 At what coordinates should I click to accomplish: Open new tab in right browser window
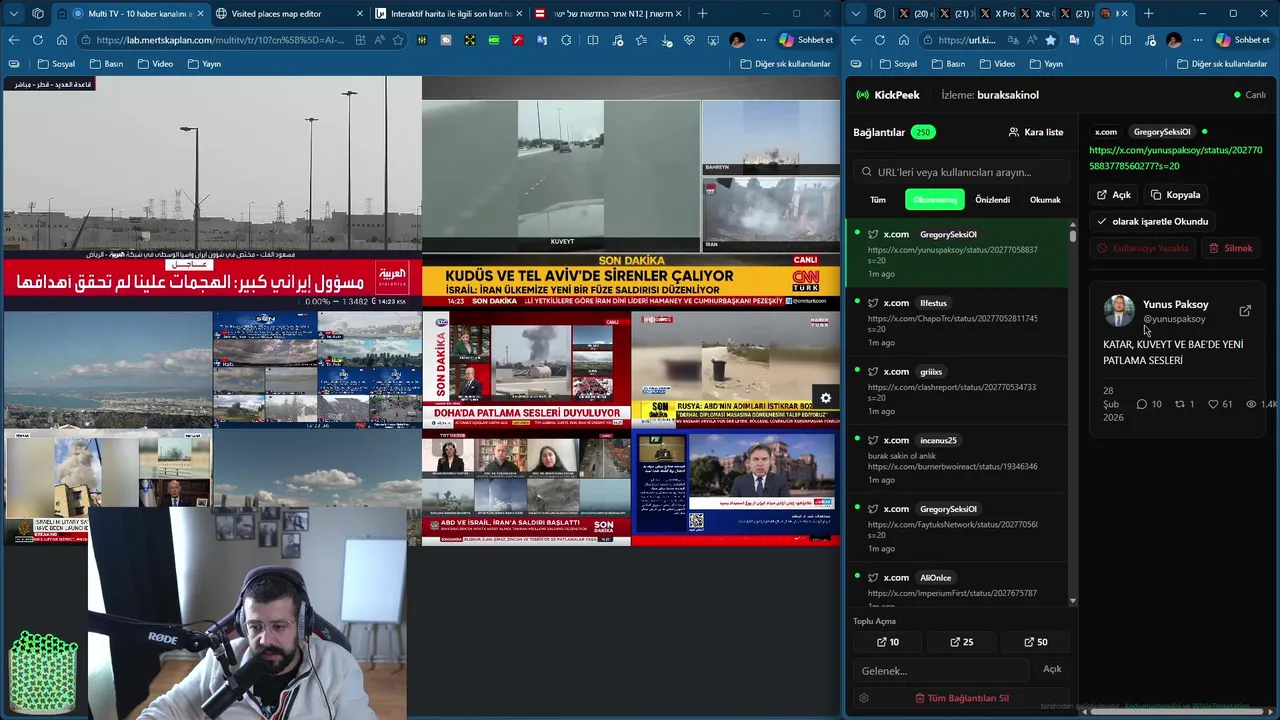click(1148, 14)
